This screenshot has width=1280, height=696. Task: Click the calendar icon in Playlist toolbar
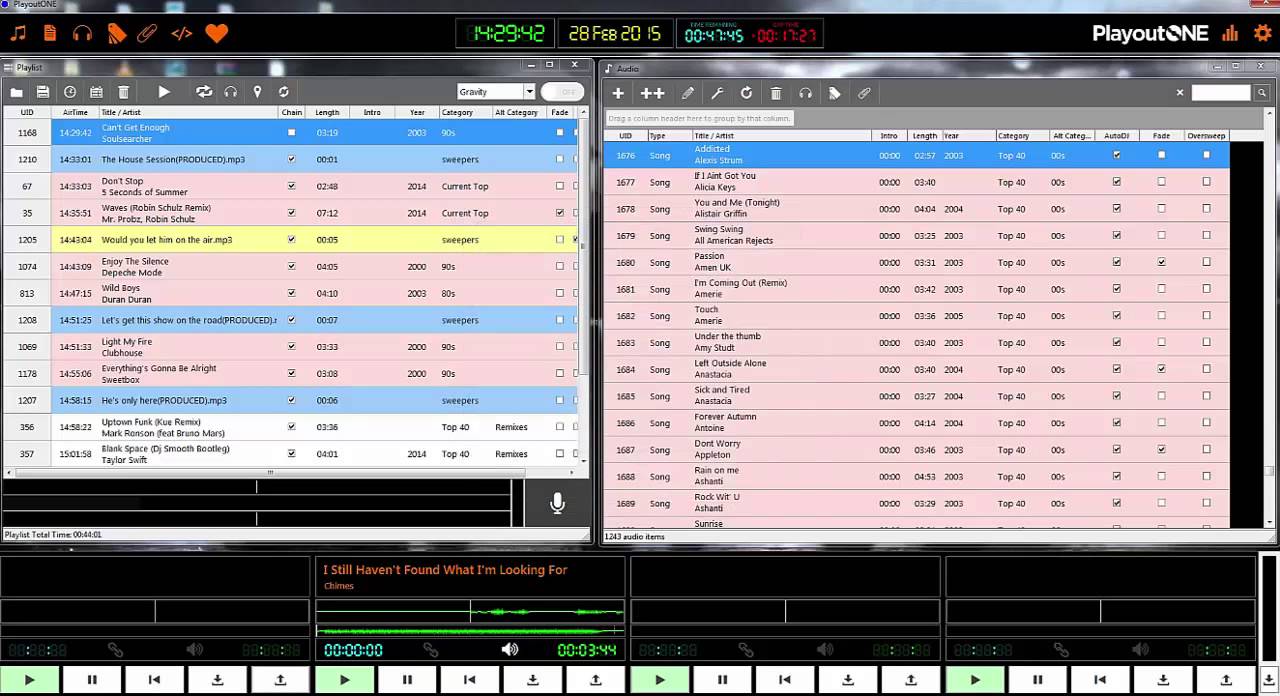coord(96,92)
